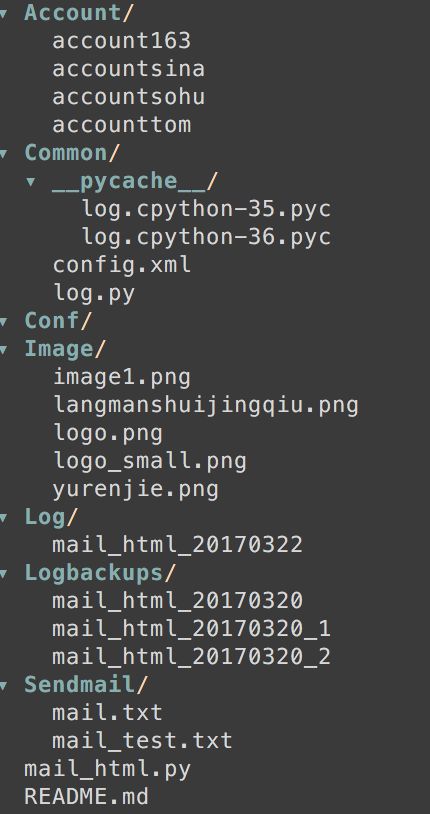Open the account163 file
The width and height of the screenshot is (430, 814).
tap(122, 41)
